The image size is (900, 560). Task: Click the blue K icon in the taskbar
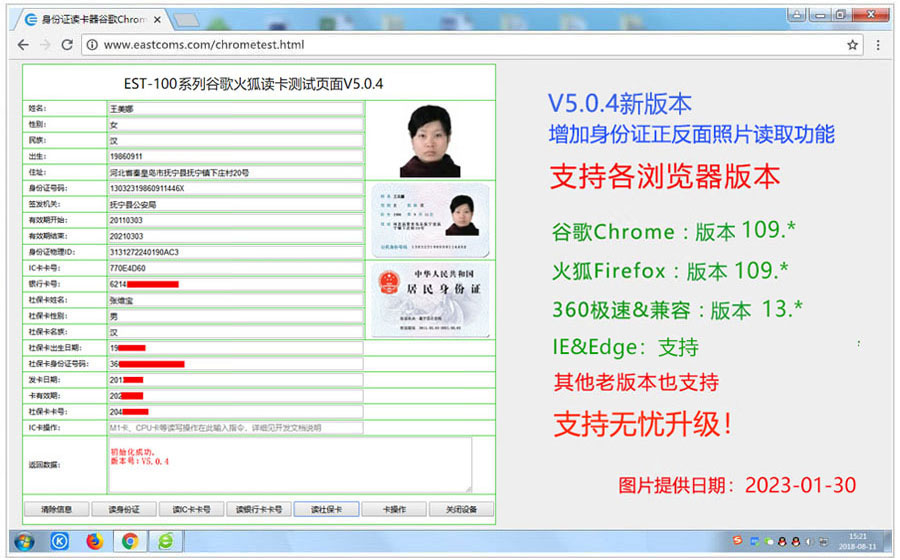tap(59, 542)
